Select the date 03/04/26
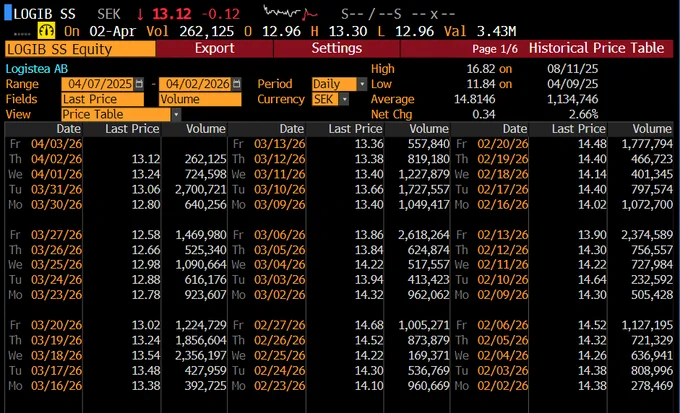The image size is (680, 413). [x=280, y=265]
